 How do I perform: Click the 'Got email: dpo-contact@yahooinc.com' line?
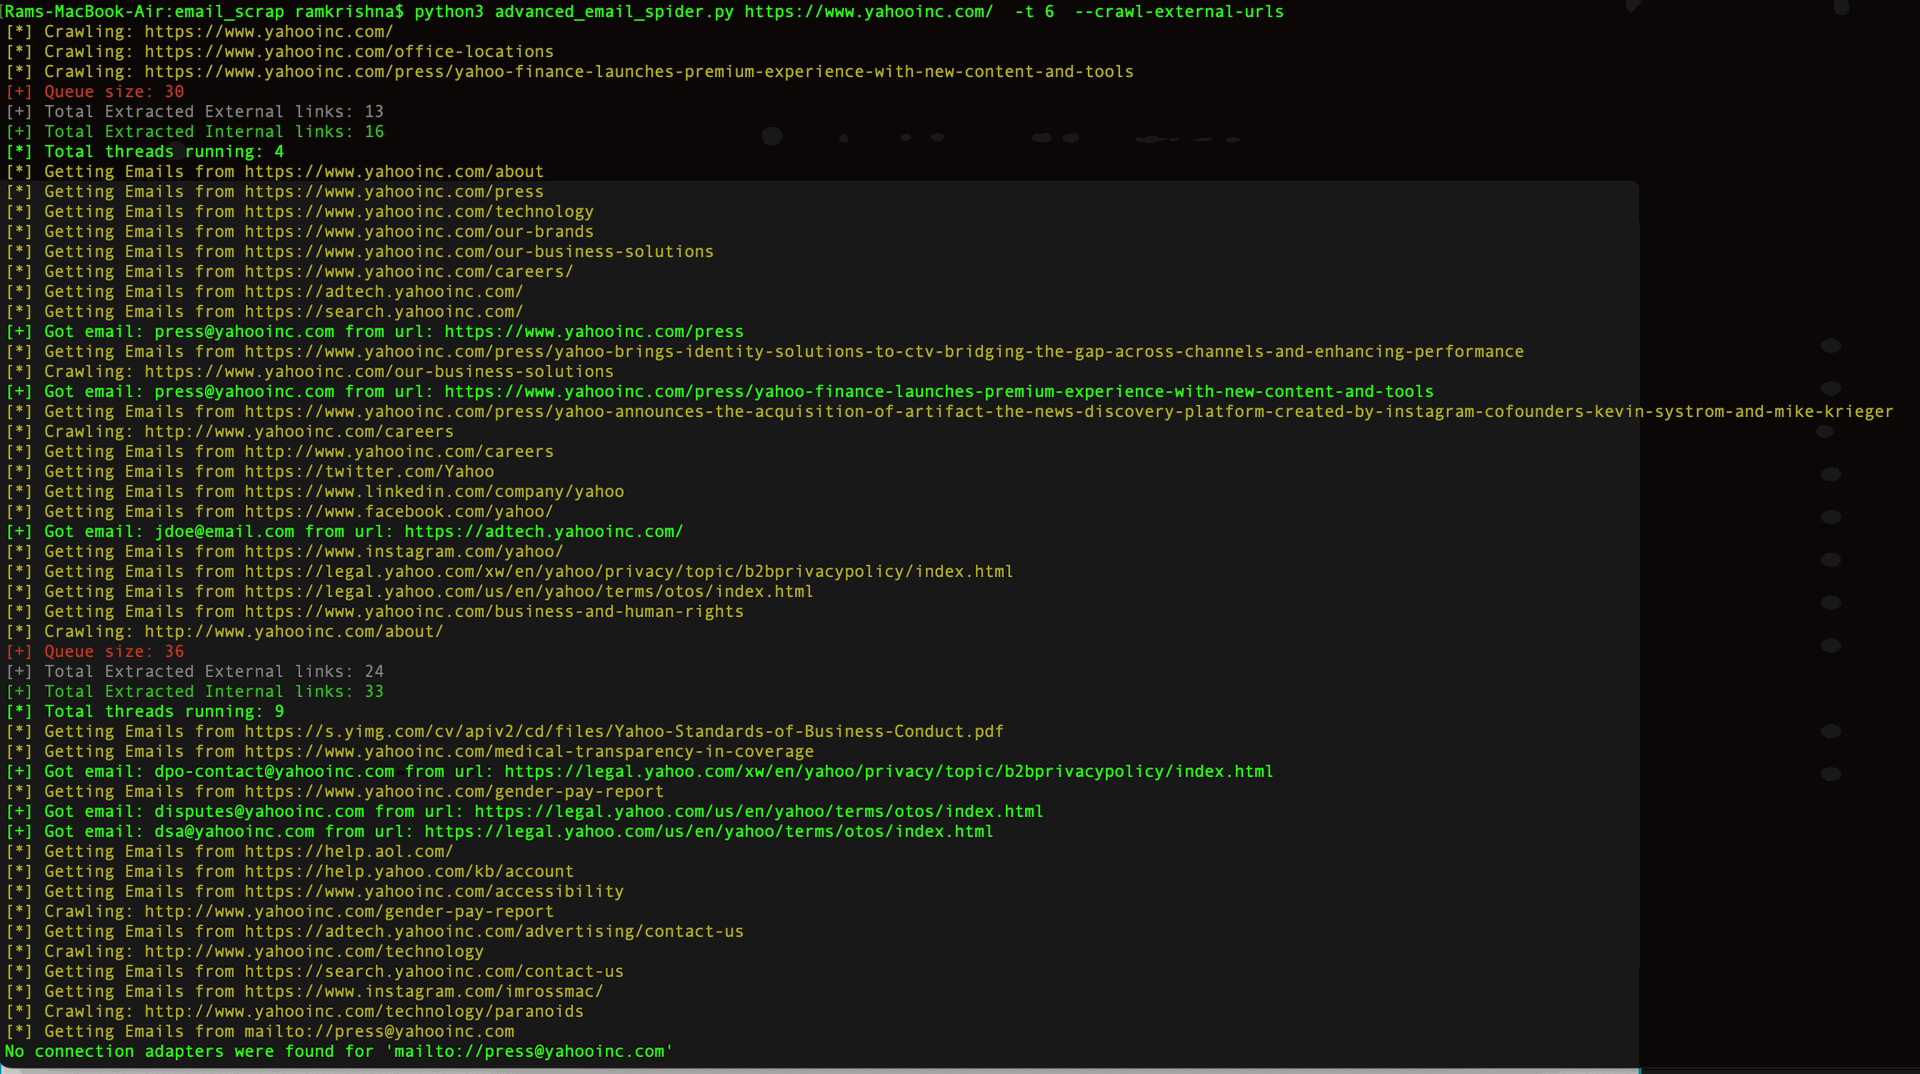point(640,772)
